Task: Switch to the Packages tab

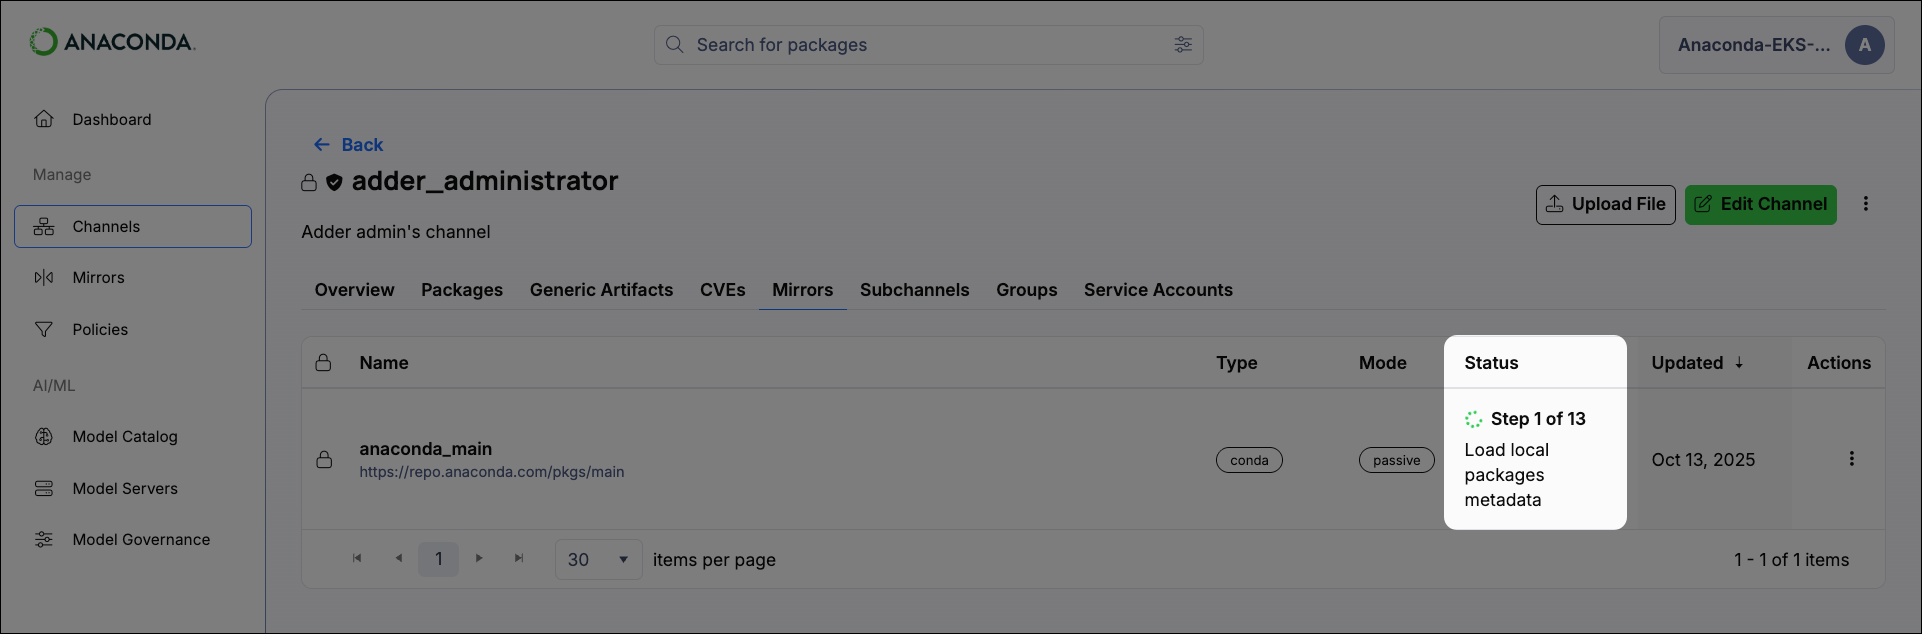Action: [462, 290]
